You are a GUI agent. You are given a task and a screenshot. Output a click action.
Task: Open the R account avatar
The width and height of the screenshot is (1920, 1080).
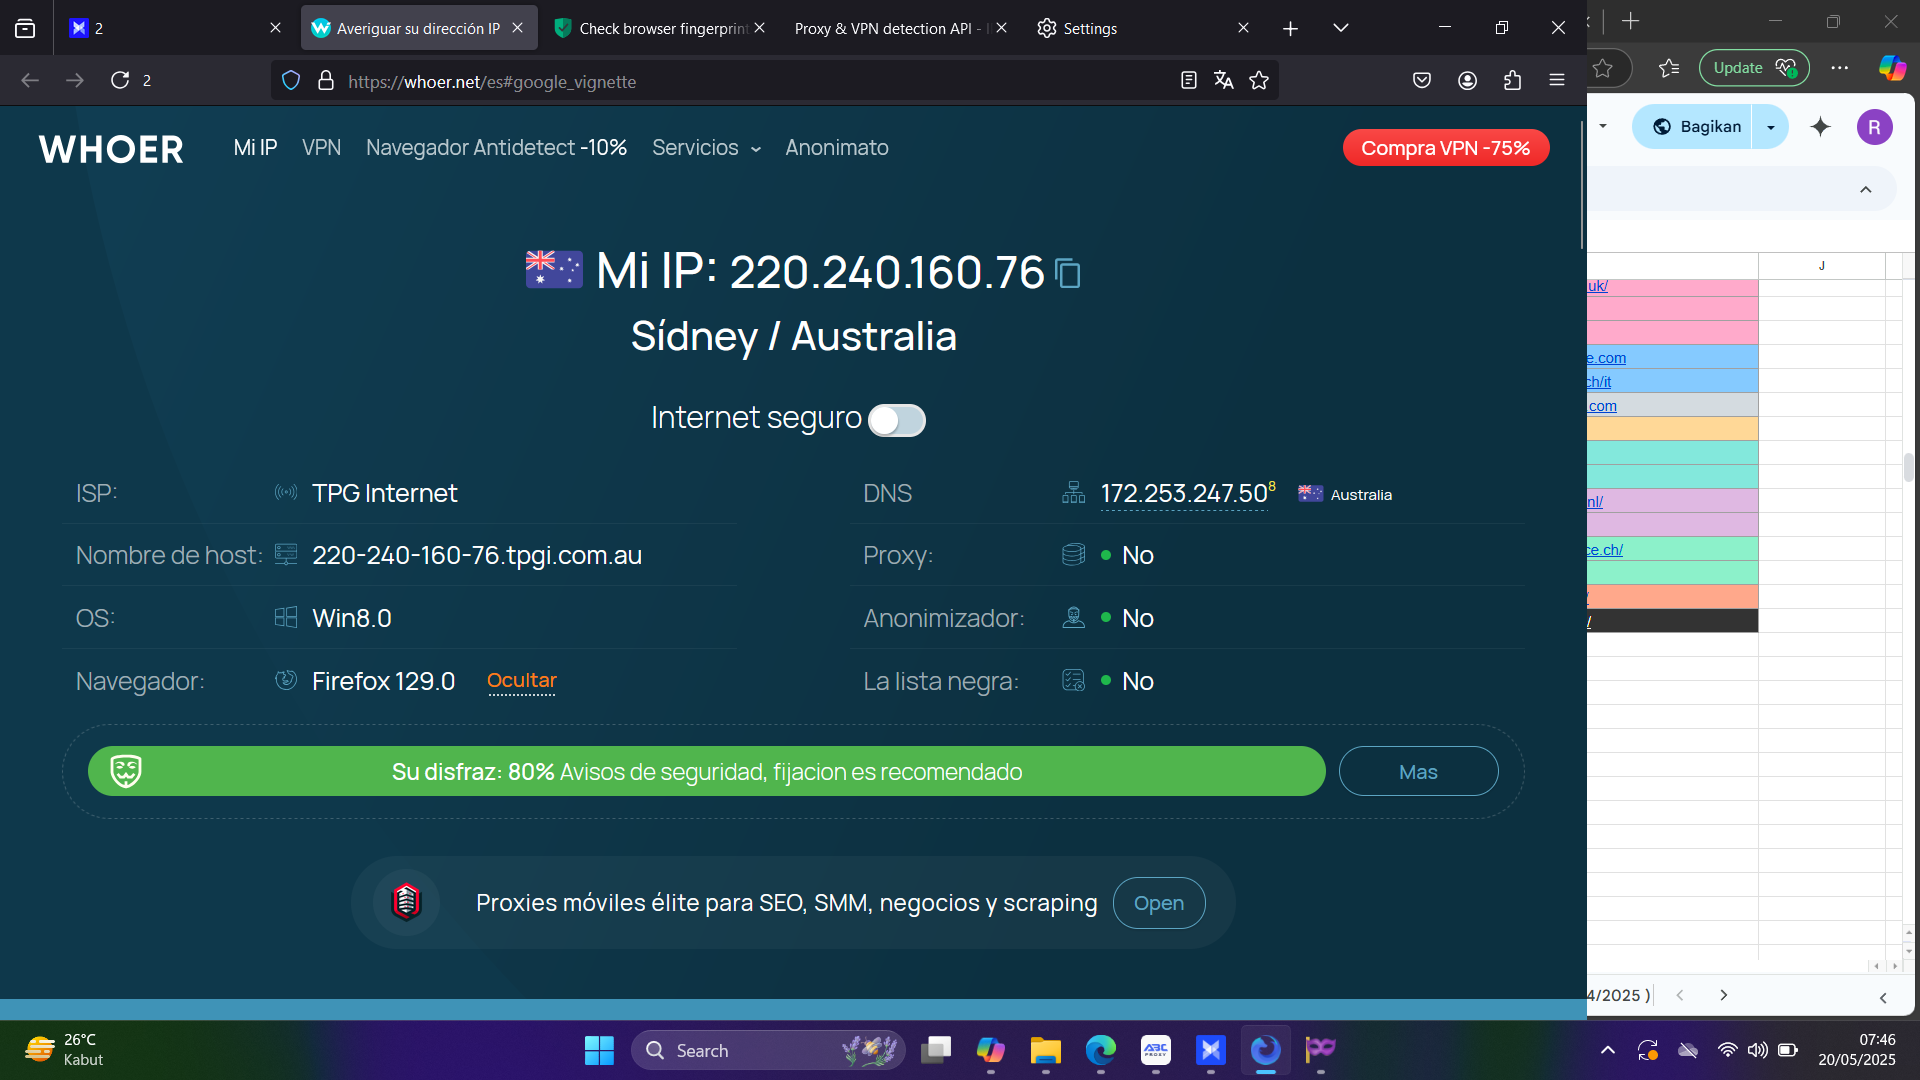coord(1874,127)
